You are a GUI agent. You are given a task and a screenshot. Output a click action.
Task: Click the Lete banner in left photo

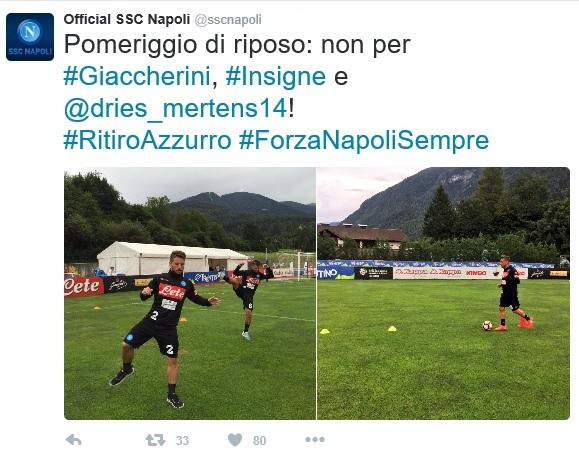(x=84, y=286)
